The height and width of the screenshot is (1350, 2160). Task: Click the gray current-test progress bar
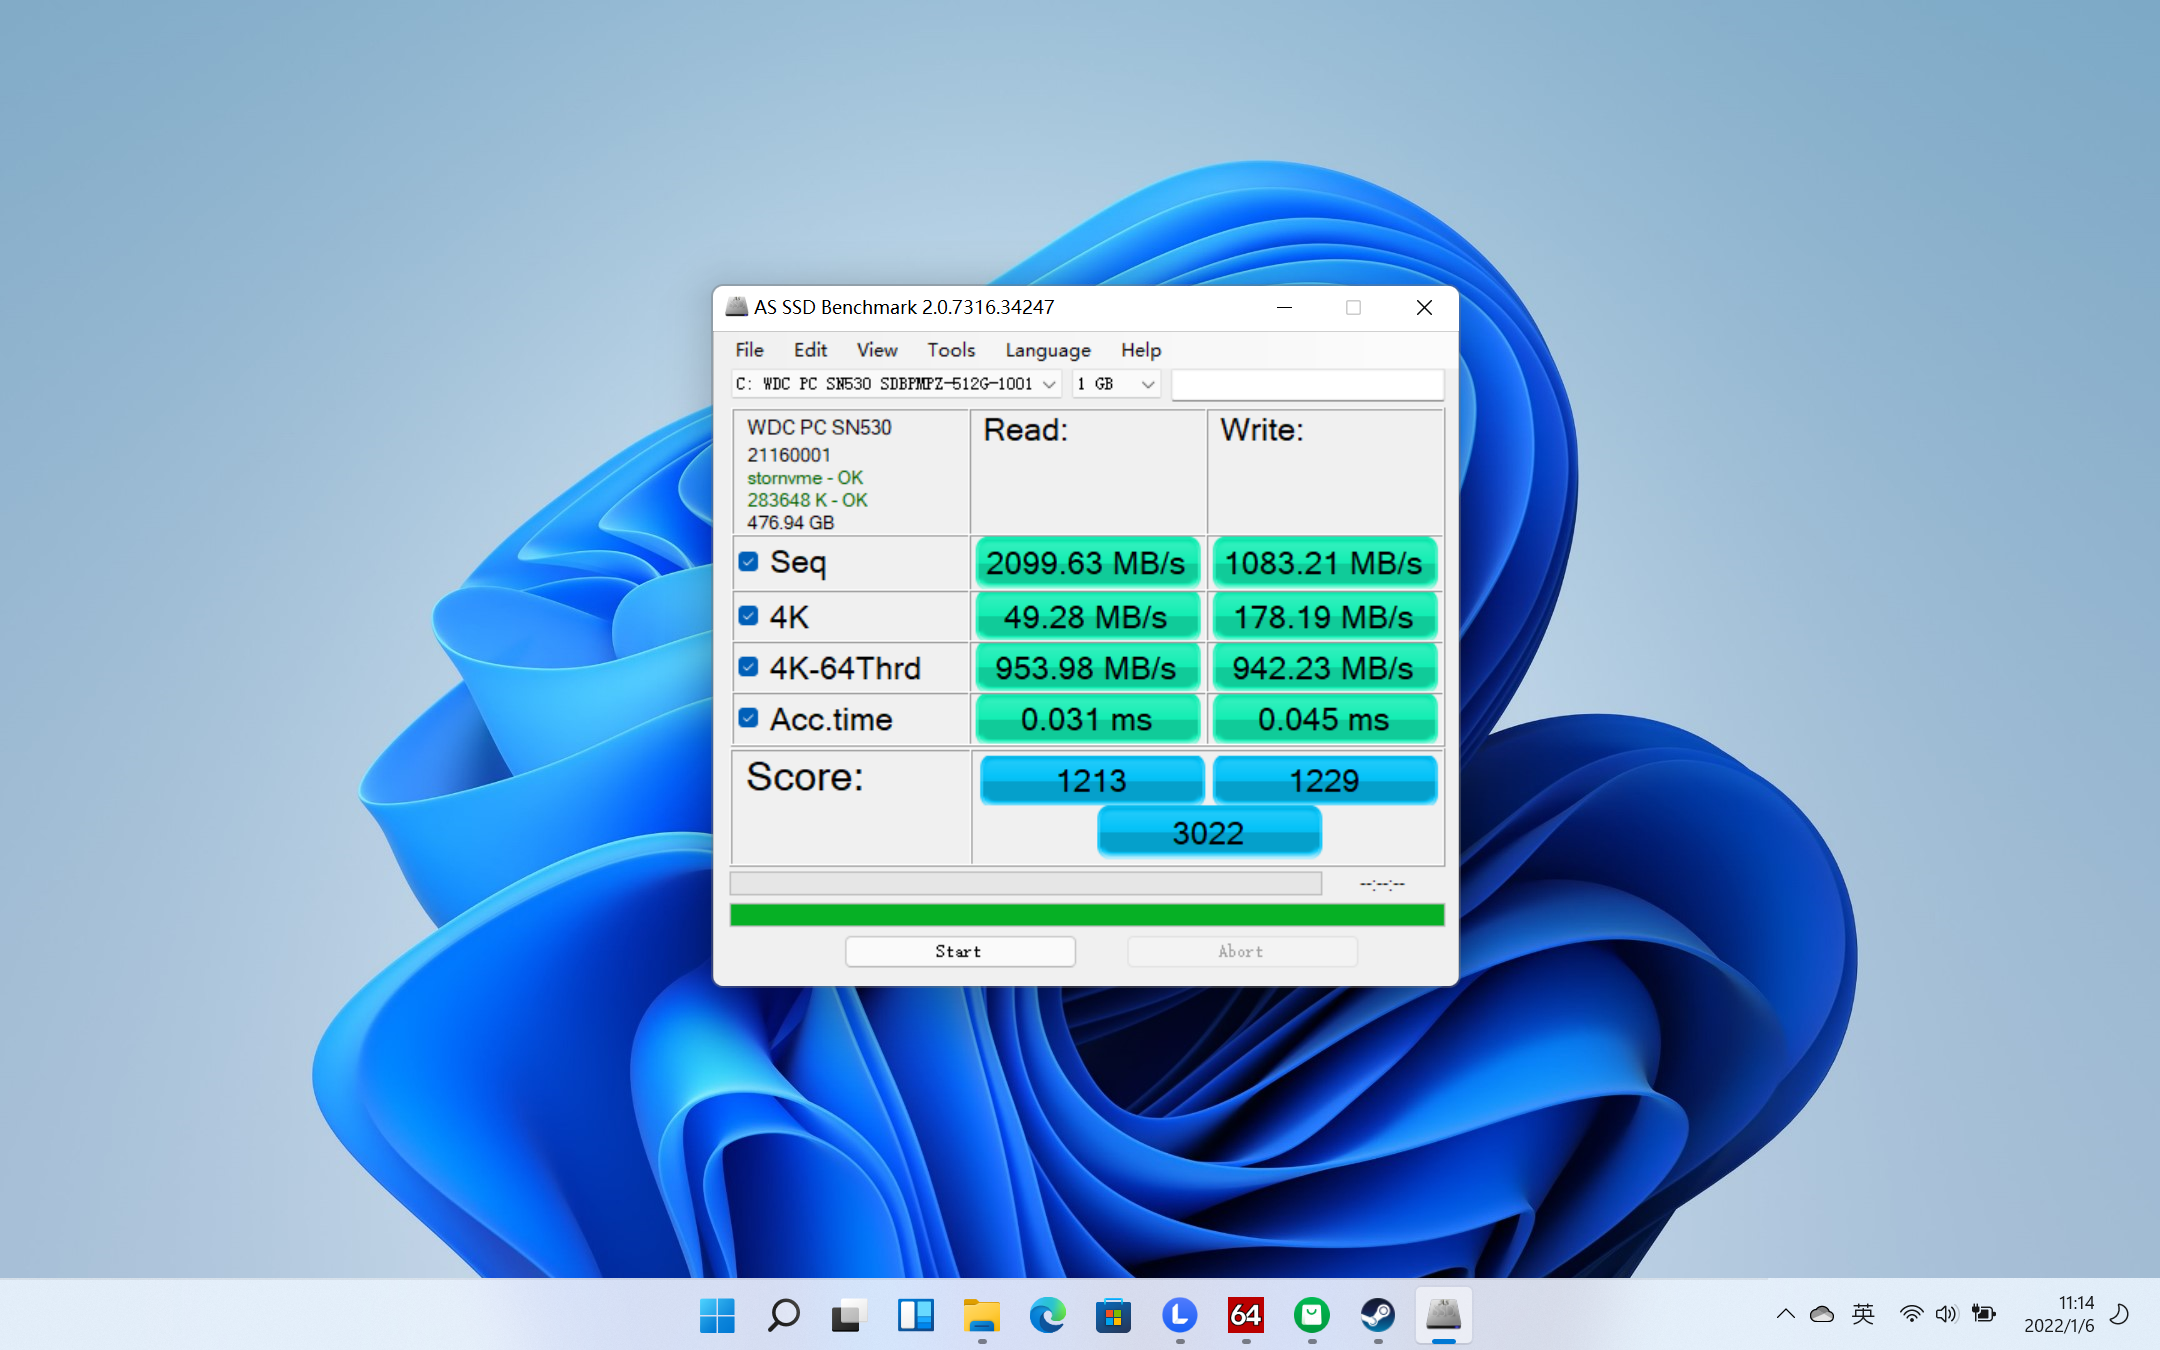pyautogui.click(x=1026, y=883)
